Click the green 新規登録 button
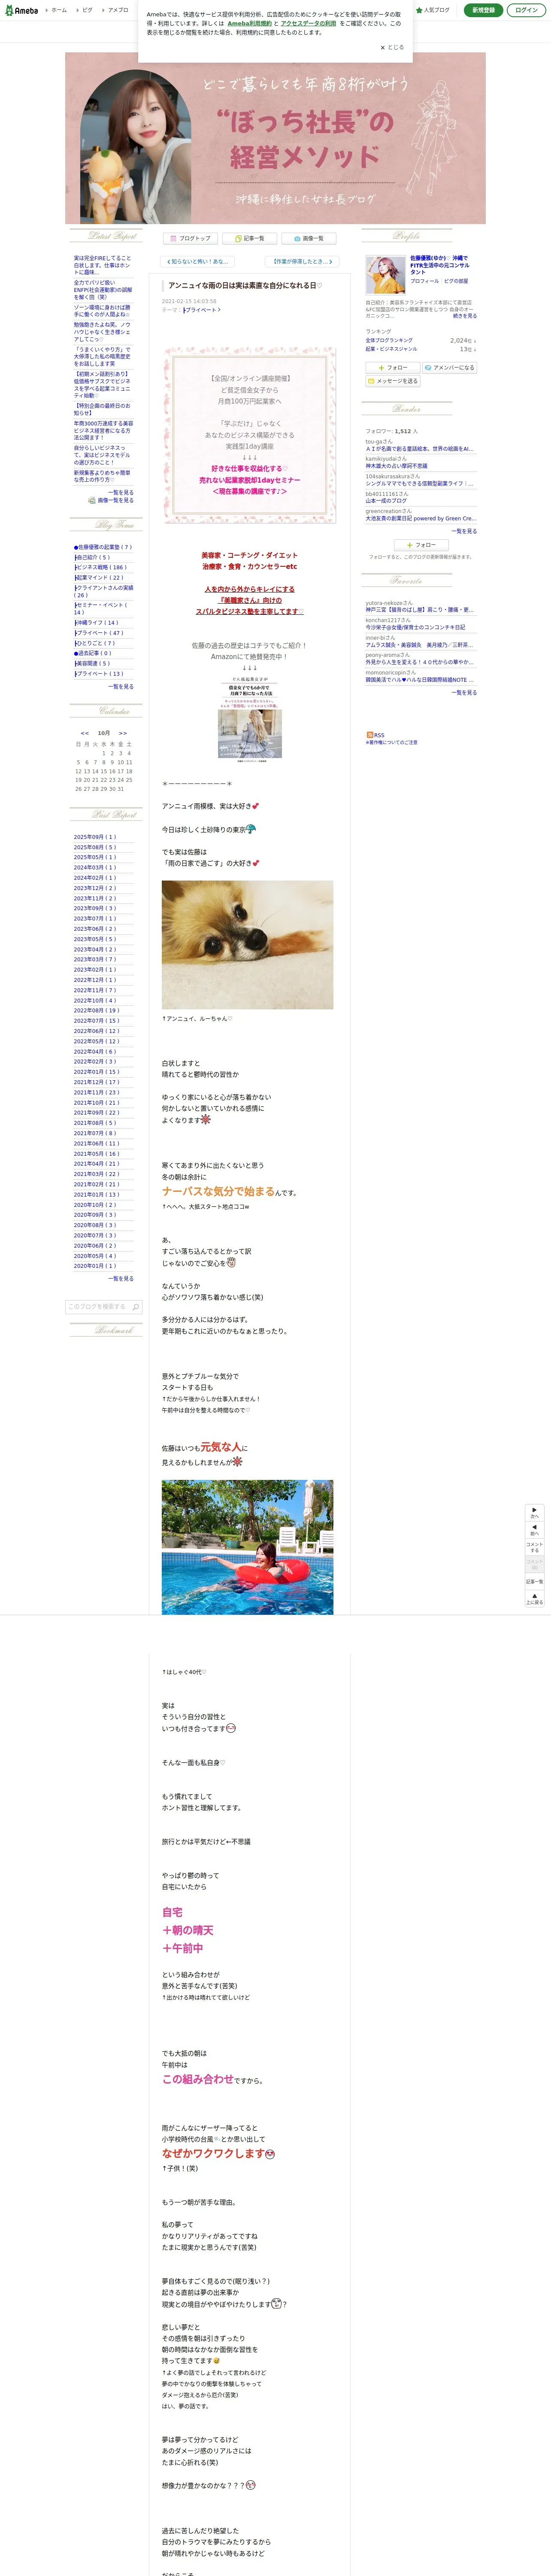The height and width of the screenshot is (2576, 551). [483, 10]
